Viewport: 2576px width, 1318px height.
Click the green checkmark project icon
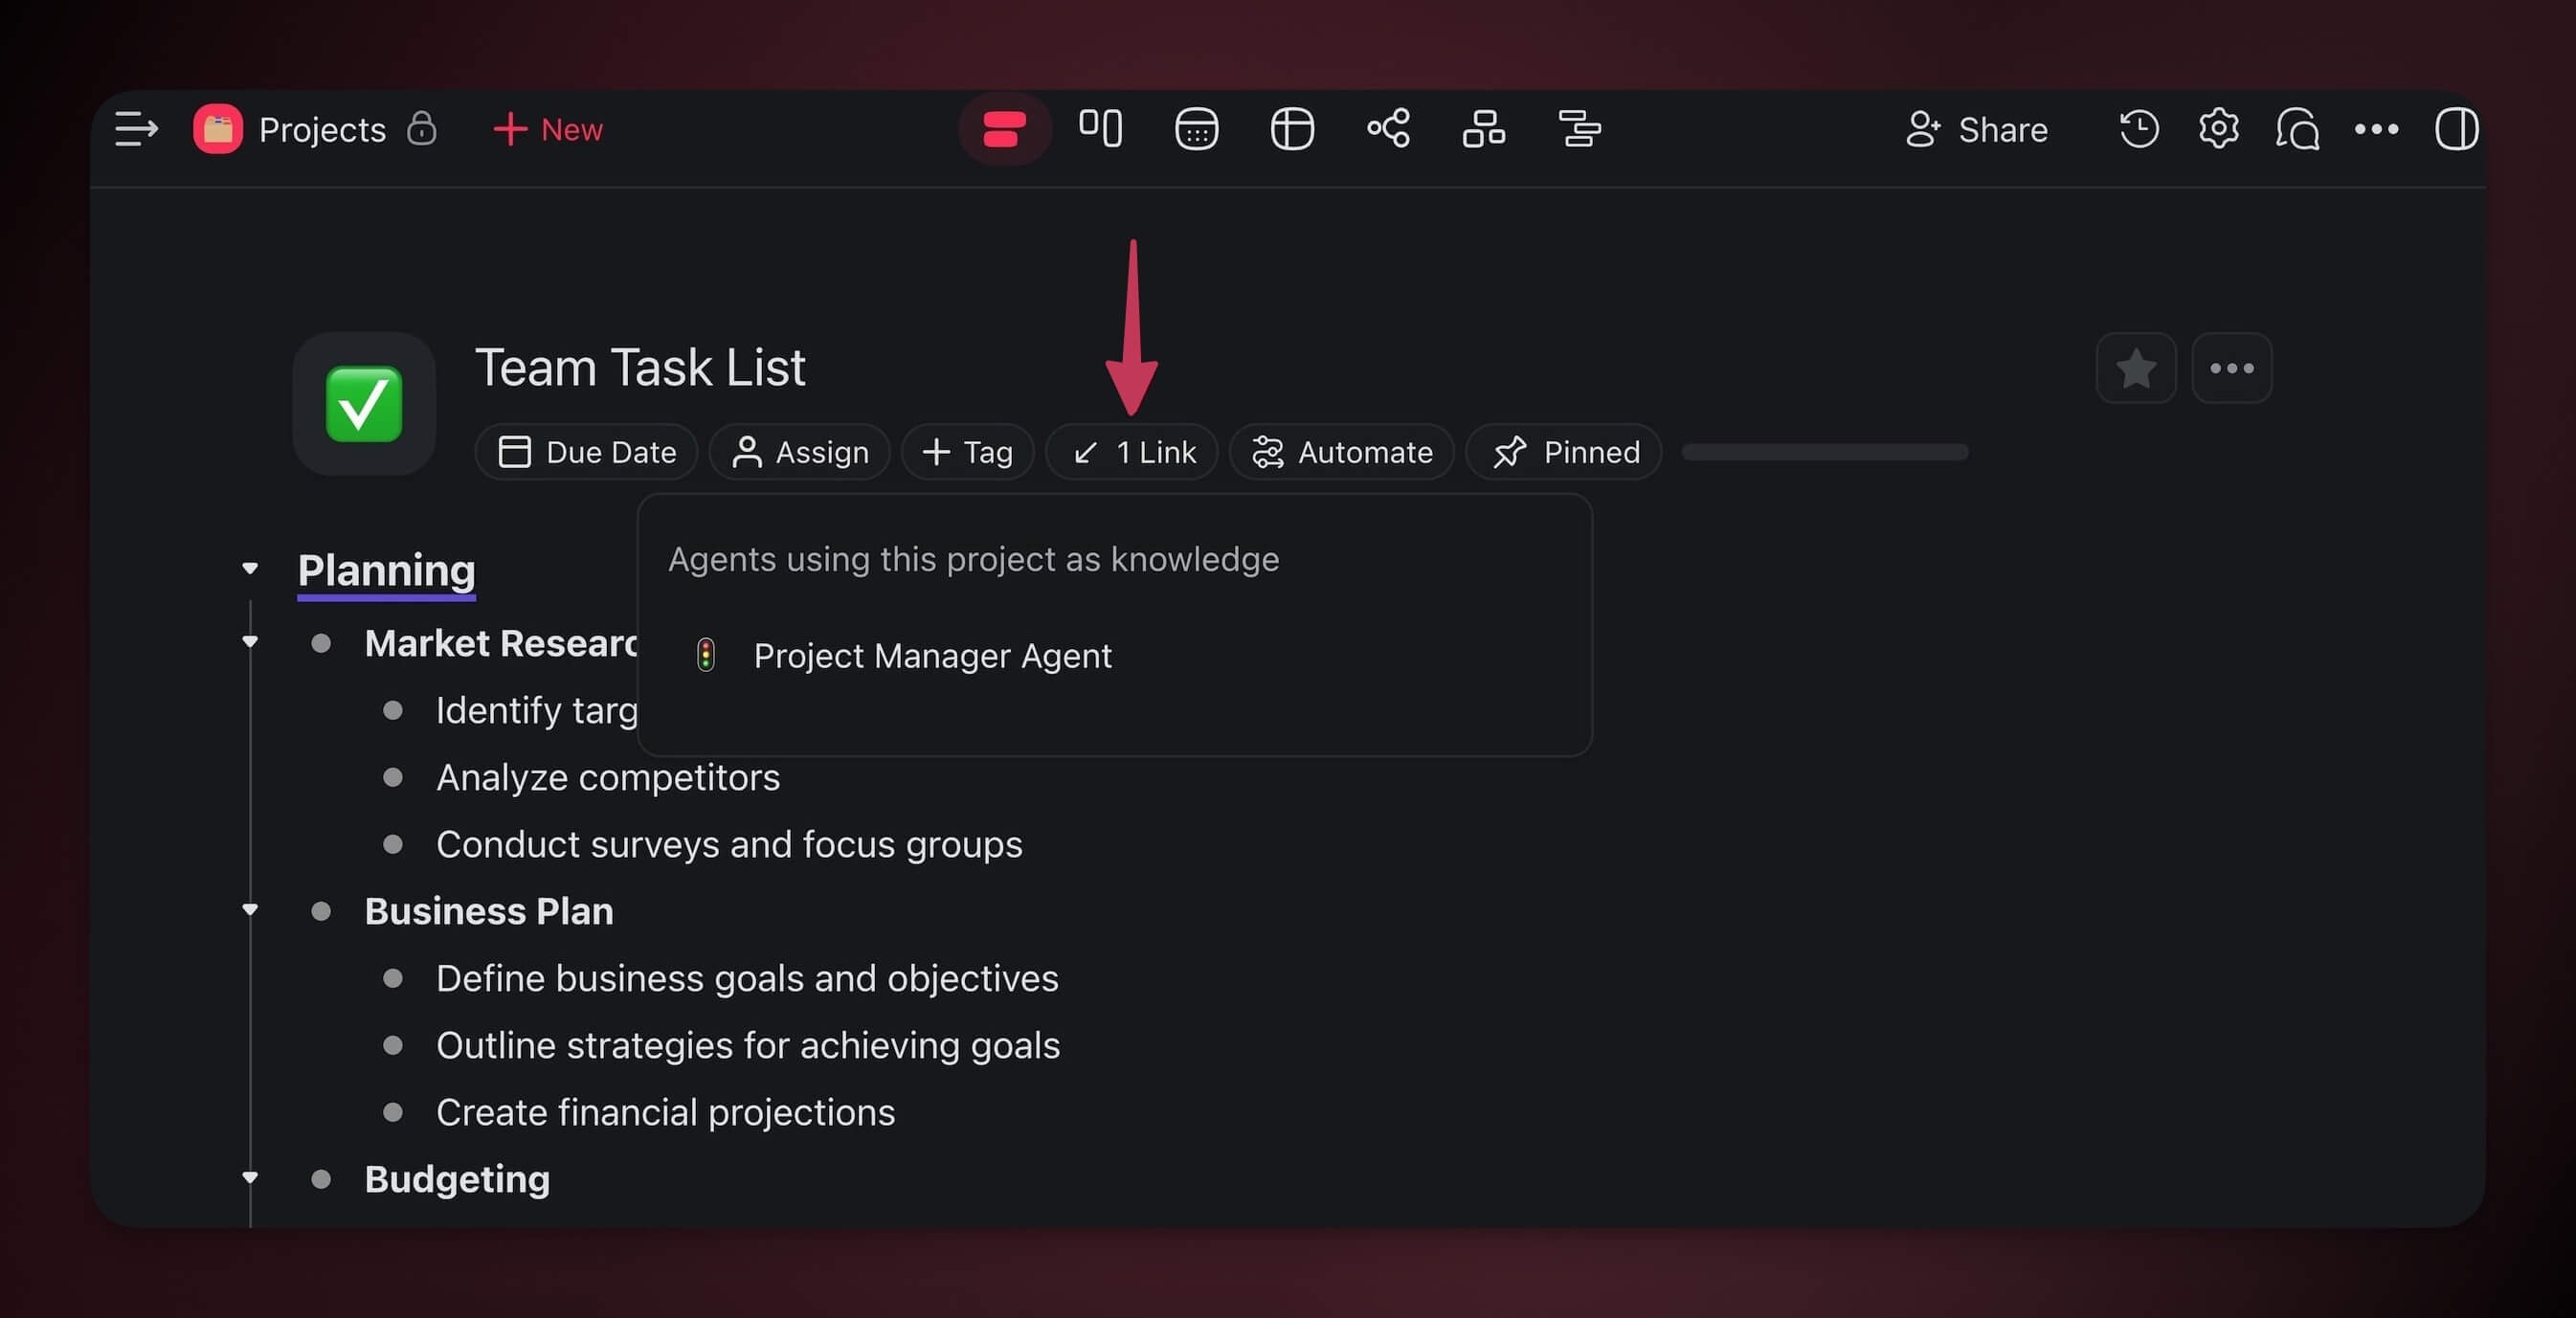[364, 404]
